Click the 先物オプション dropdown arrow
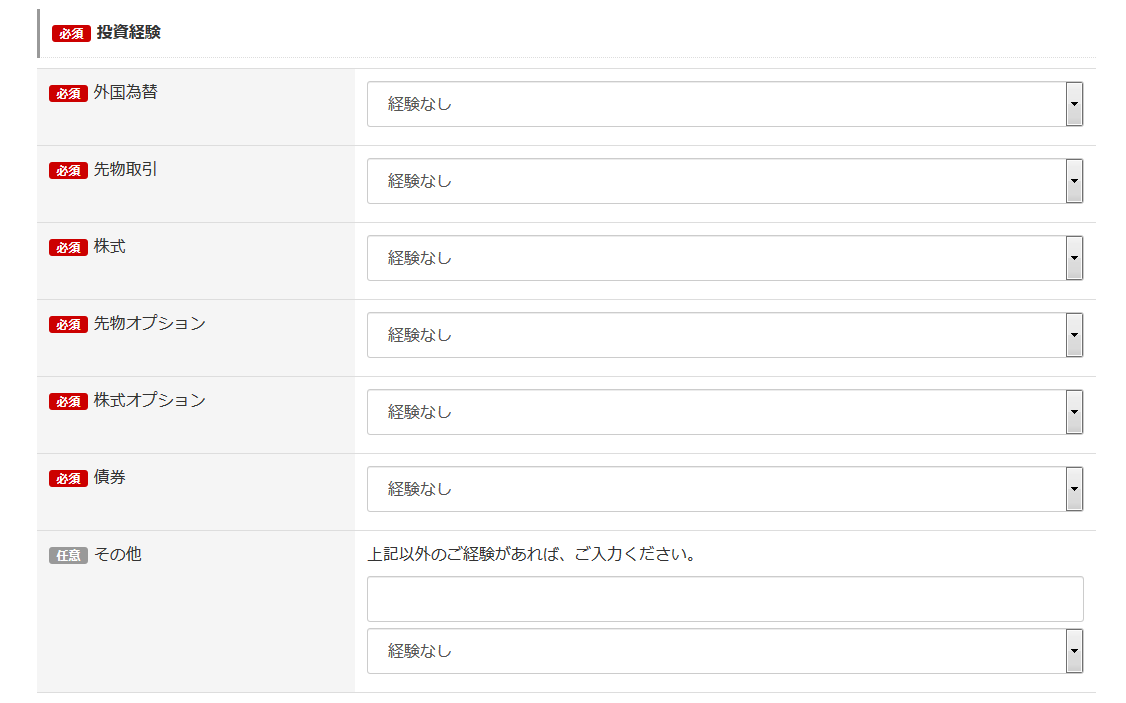The image size is (1126, 703). coord(1073,335)
